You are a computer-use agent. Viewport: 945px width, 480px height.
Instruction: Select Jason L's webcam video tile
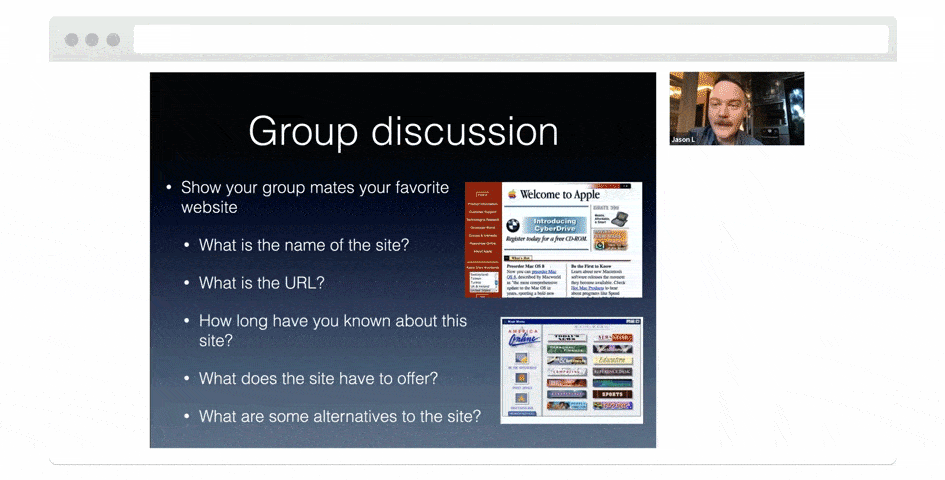tap(736, 109)
